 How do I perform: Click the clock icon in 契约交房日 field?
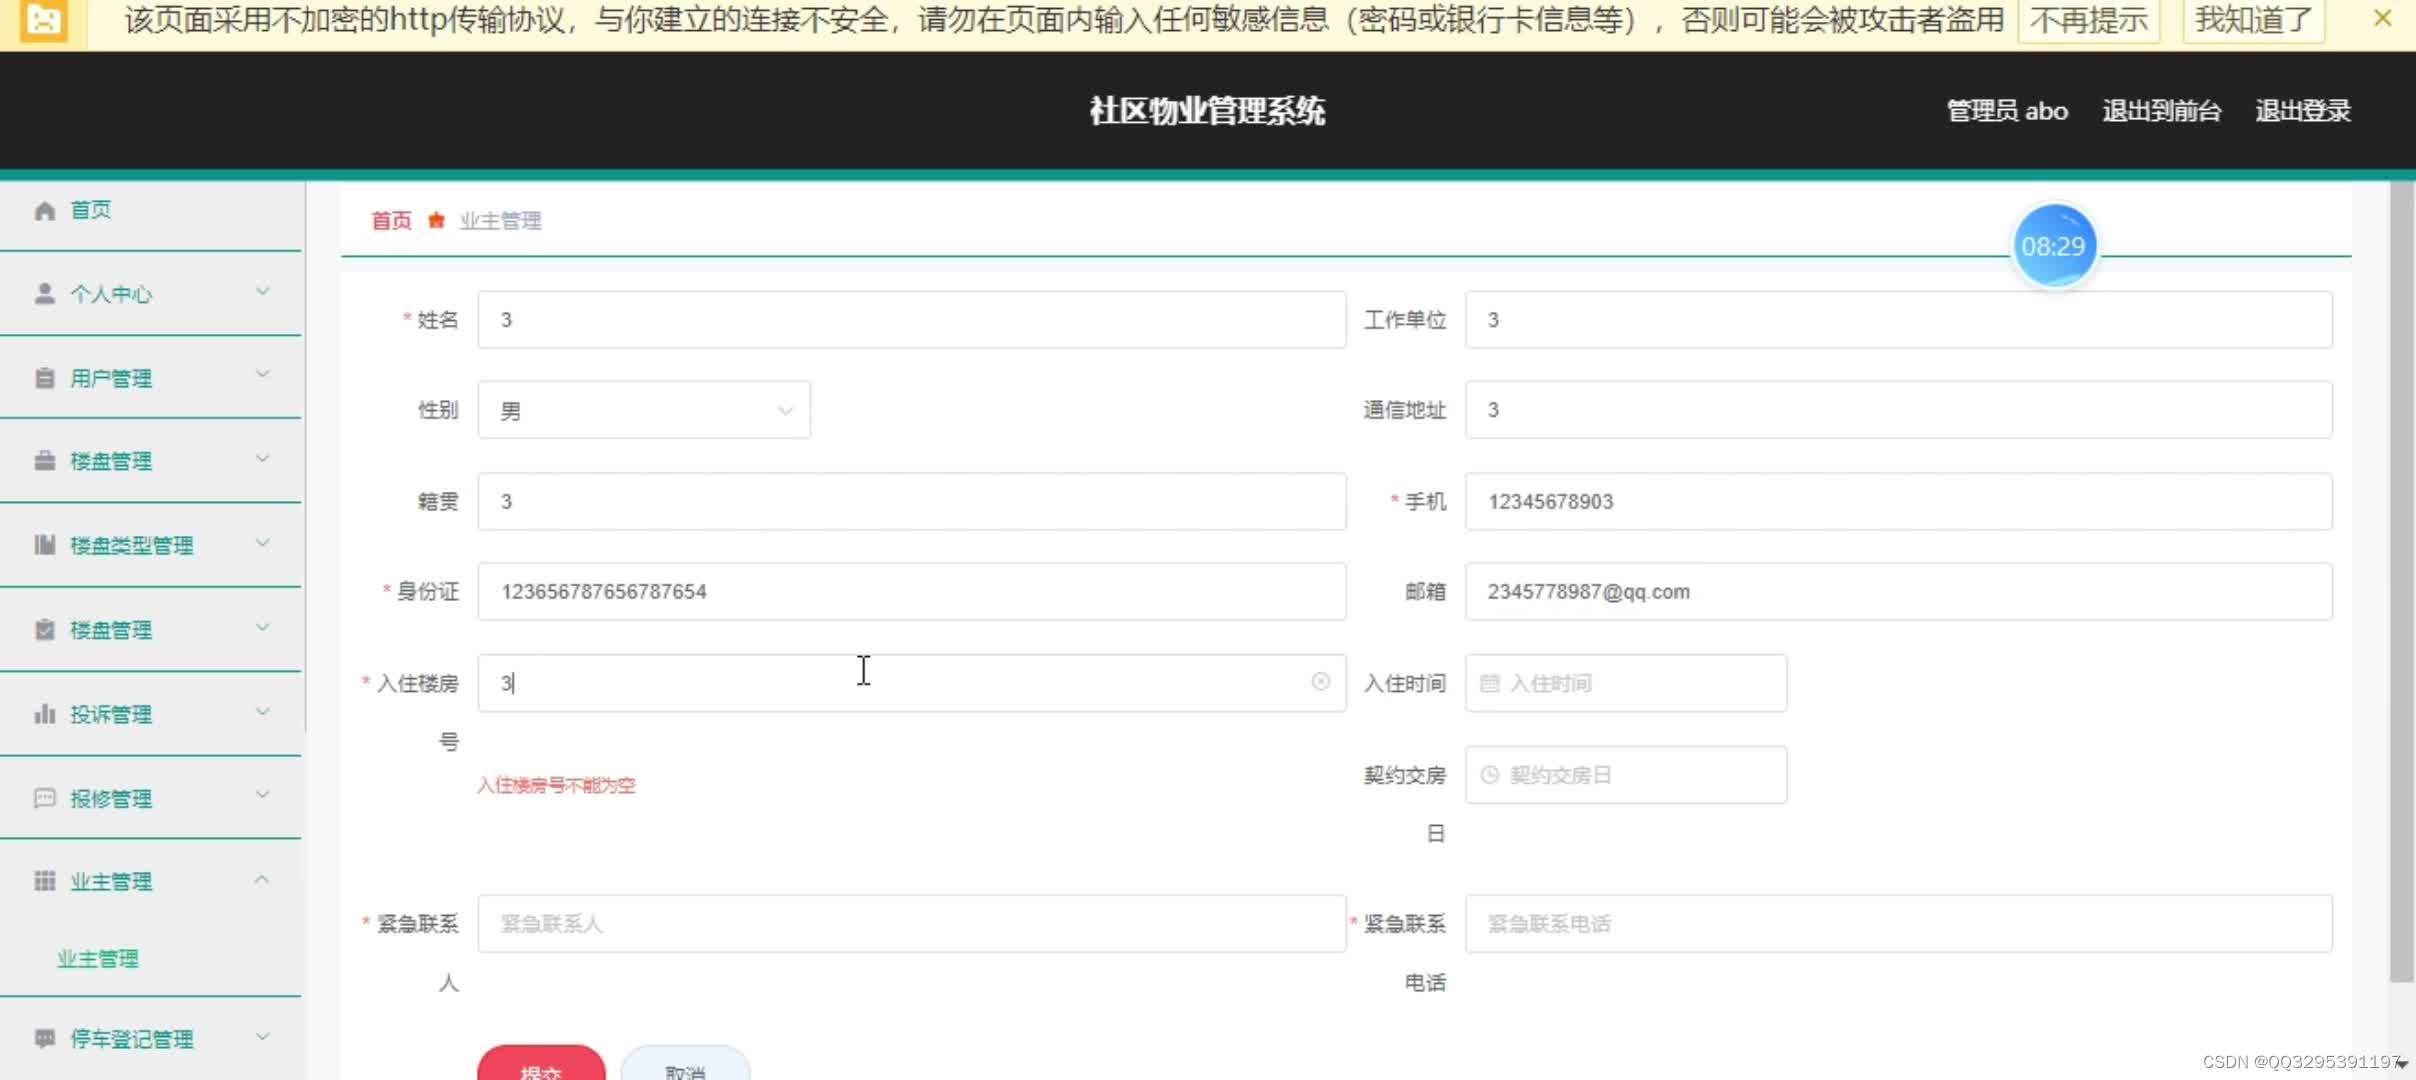click(x=1489, y=775)
